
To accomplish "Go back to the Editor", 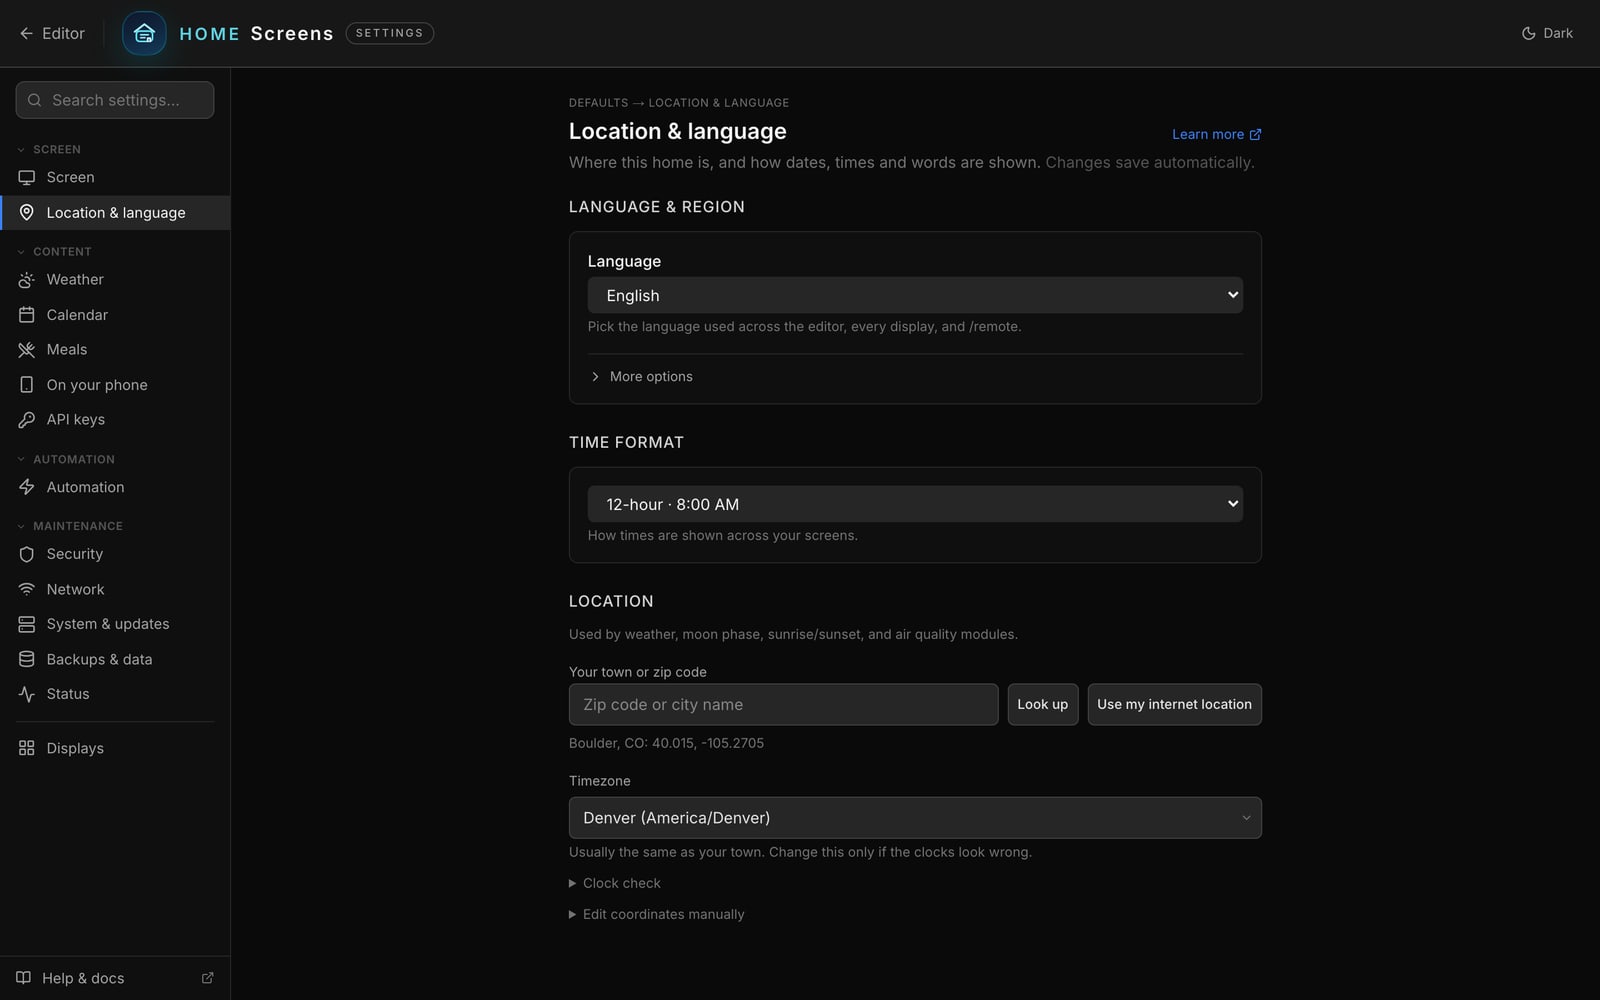I will pos(52,33).
